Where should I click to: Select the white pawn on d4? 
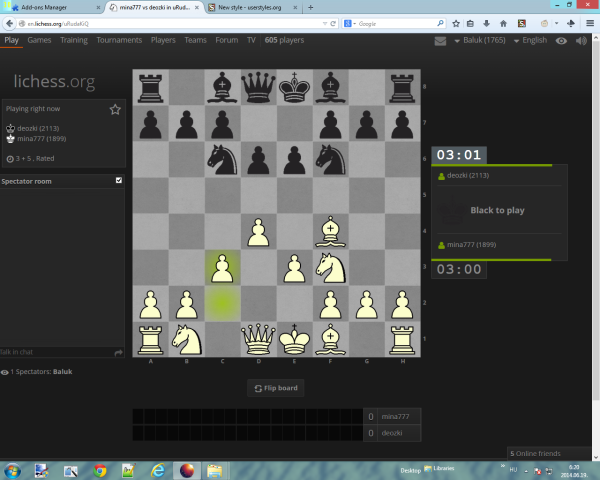pyautogui.click(x=259, y=232)
